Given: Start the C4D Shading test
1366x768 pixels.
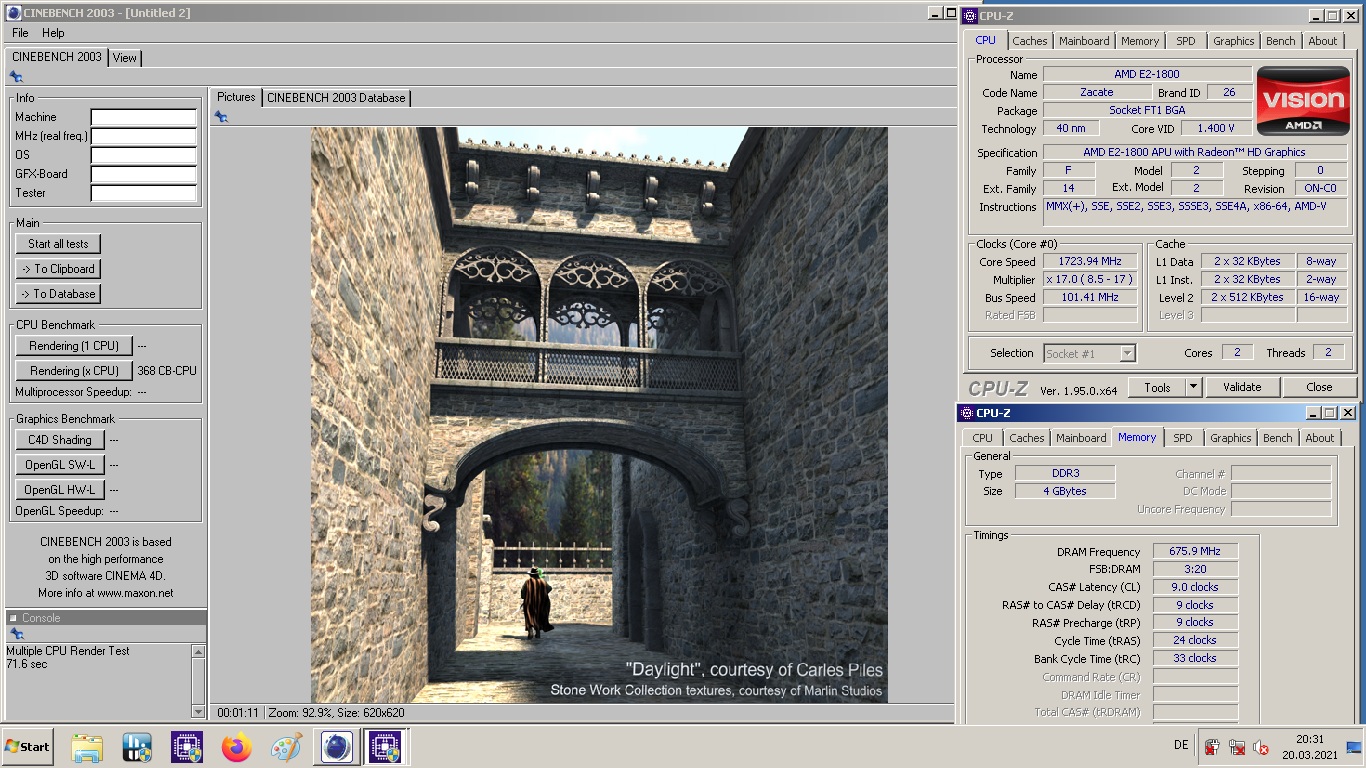Looking at the screenshot, I should (x=60, y=440).
